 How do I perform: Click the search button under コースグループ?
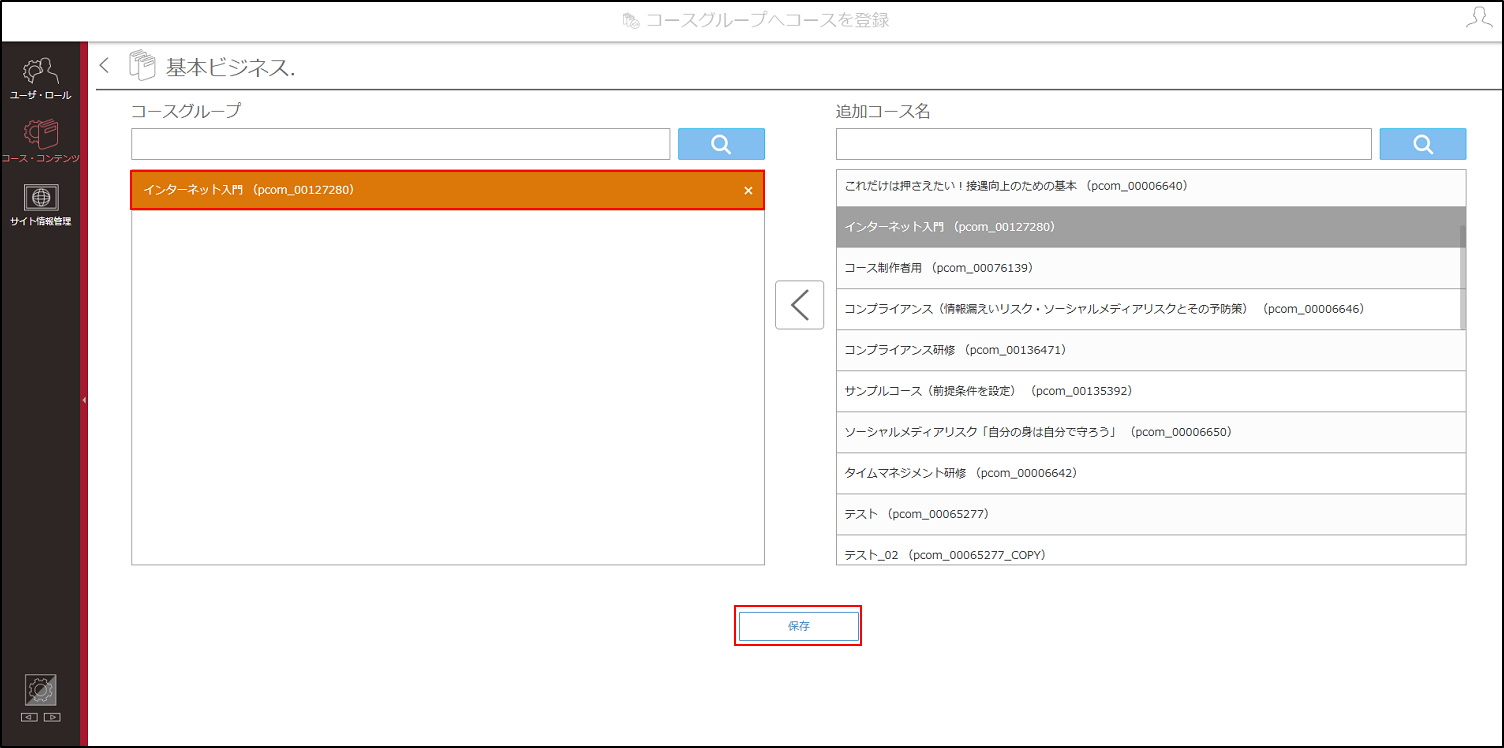coord(721,144)
